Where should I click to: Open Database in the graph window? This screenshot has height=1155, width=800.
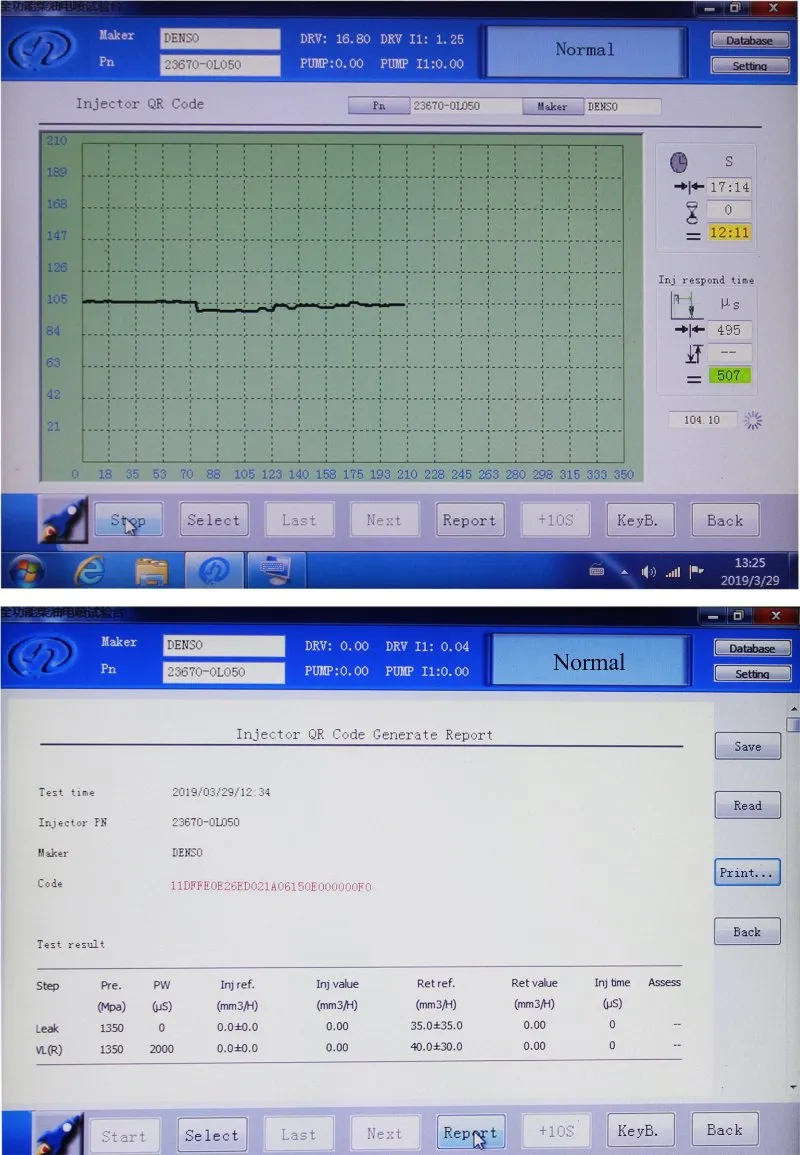tap(750, 41)
